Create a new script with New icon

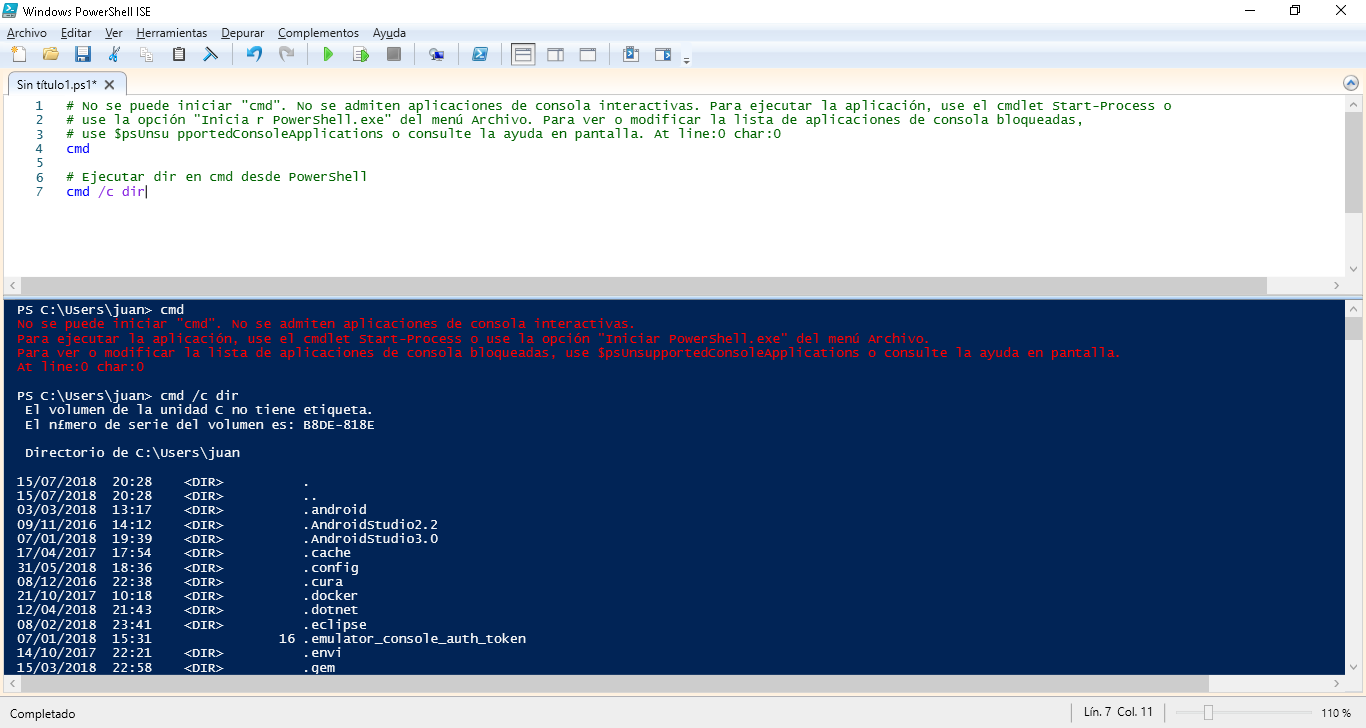[18, 54]
